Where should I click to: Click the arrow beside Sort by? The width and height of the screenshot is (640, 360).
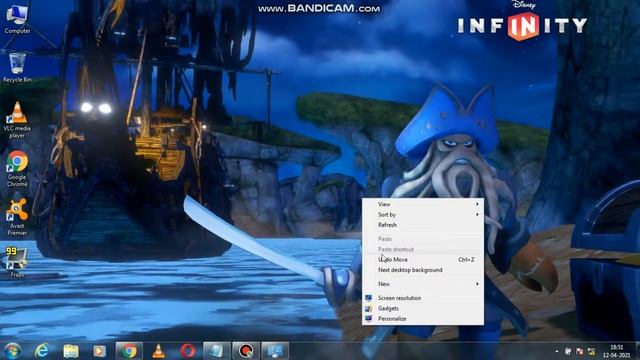pyautogui.click(x=477, y=215)
